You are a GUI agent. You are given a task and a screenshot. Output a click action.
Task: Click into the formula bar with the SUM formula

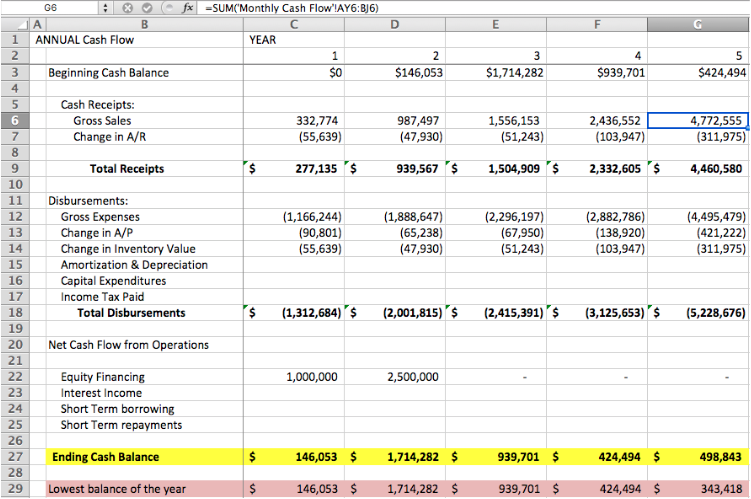(474, 8)
